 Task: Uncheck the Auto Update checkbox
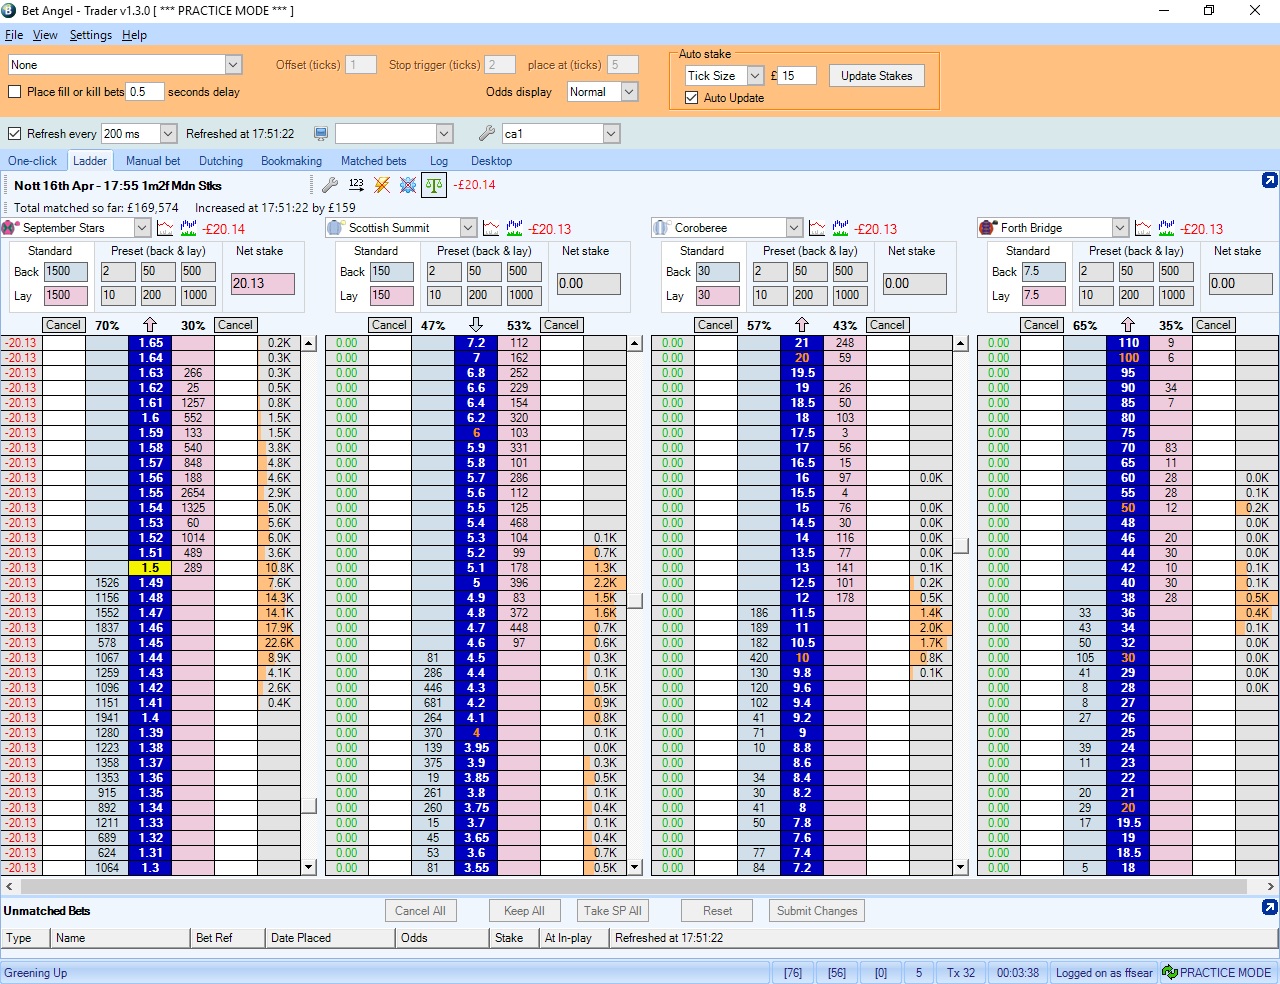(691, 98)
